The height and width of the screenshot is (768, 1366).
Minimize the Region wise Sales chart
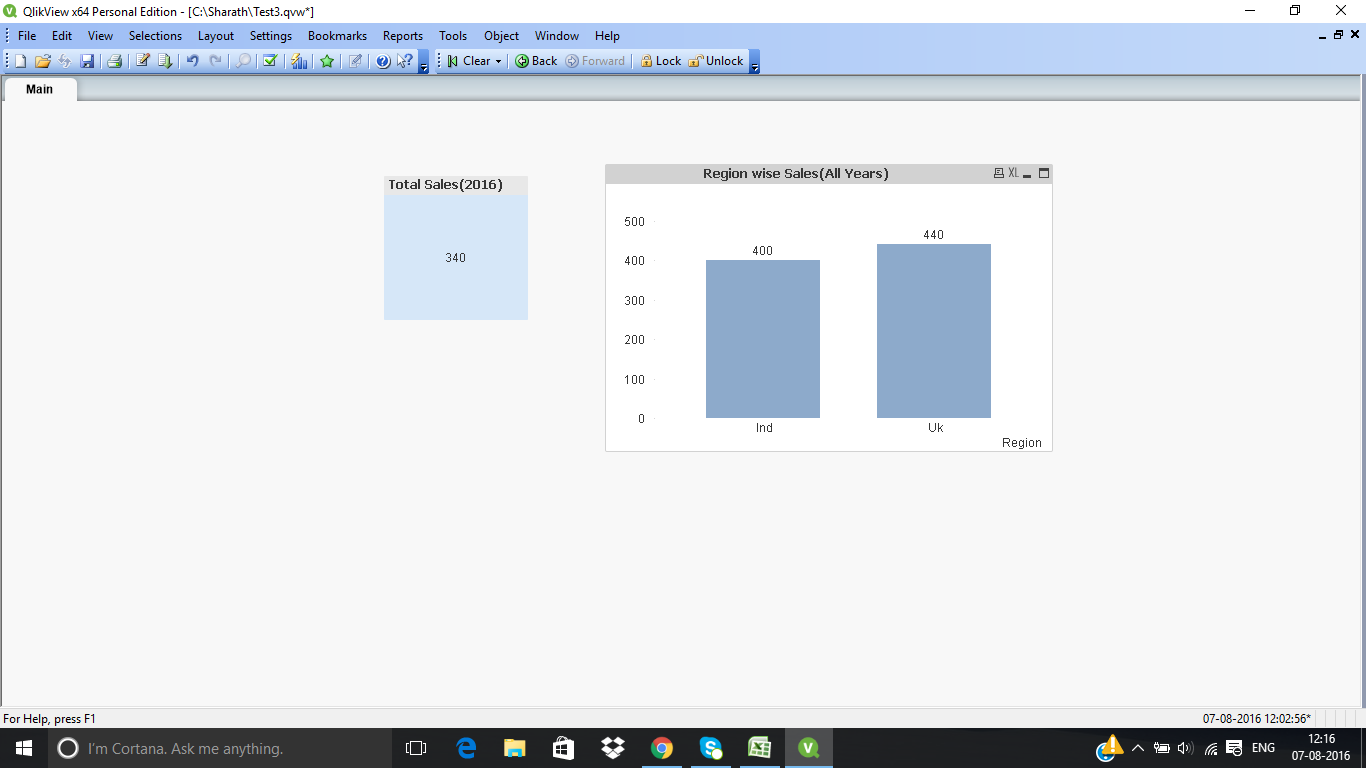1027,174
